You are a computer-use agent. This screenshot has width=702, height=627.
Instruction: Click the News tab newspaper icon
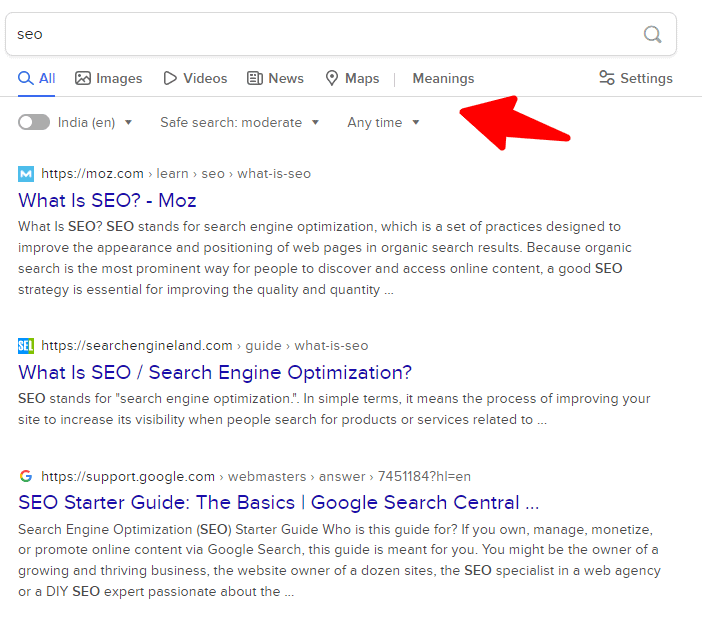(x=255, y=78)
